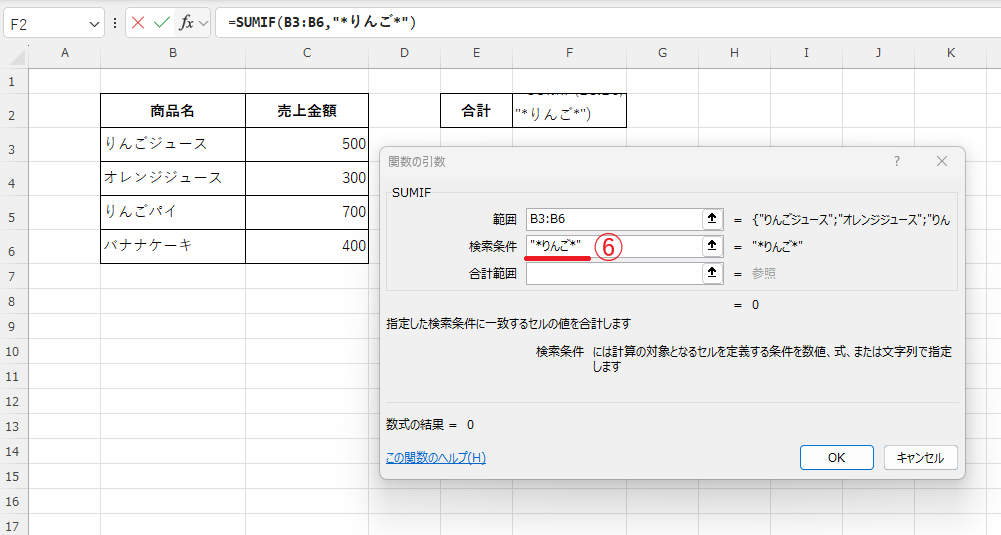The width and height of the screenshot is (1001, 535).
Task: Click the OK button in the dialog
Action: [x=836, y=458]
